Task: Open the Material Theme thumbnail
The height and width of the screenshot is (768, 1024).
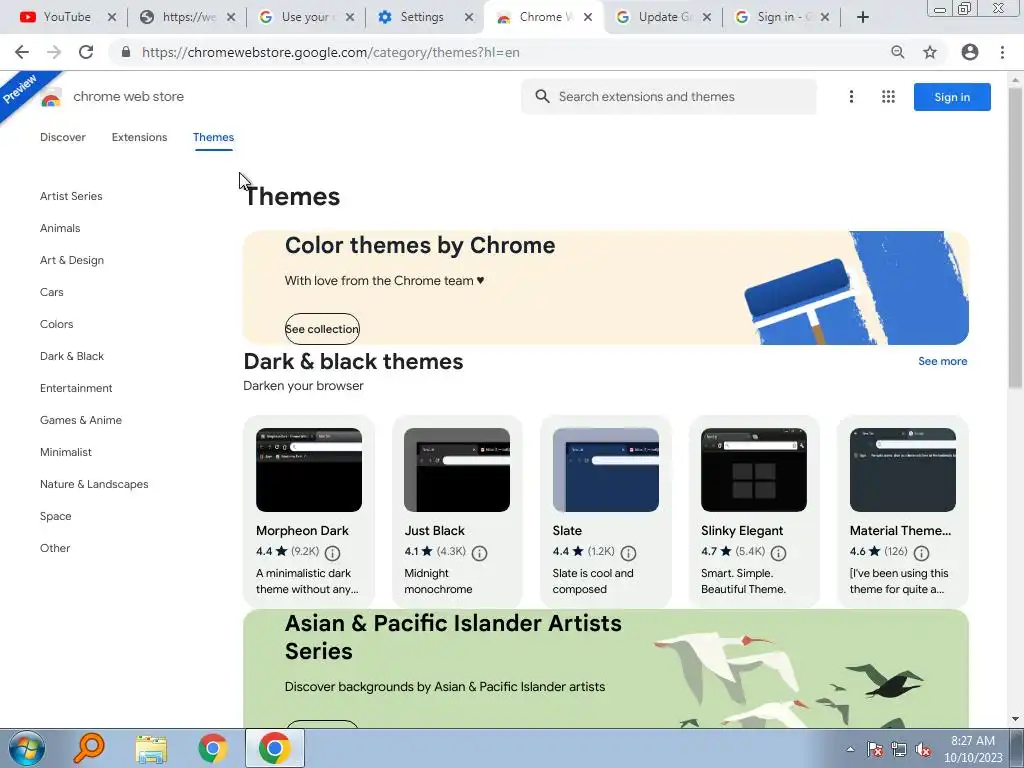Action: 903,470
